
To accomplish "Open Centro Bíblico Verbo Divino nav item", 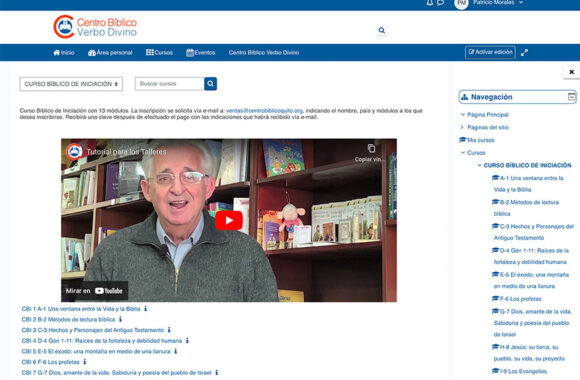I will click(x=264, y=53).
